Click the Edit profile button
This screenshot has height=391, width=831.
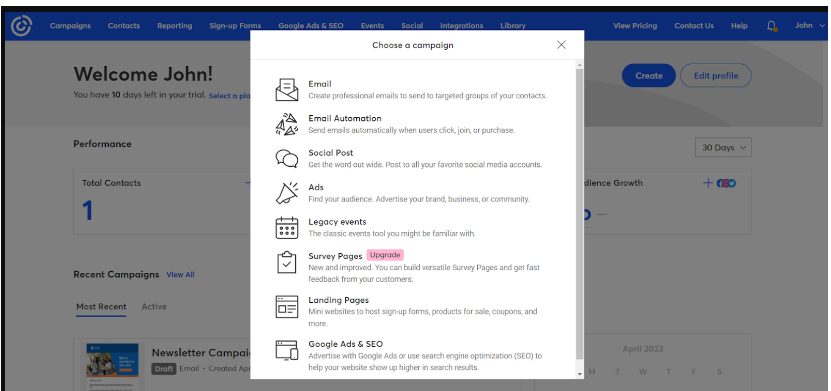coord(715,75)
